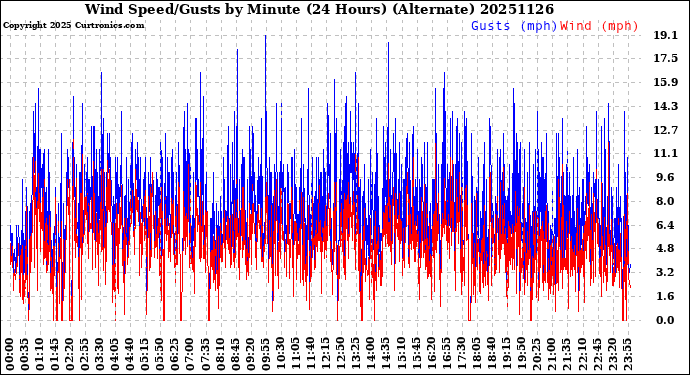This screenshot has height=375, width=690.
Task: Click the 23:20 time axis label
Action: 612,354
